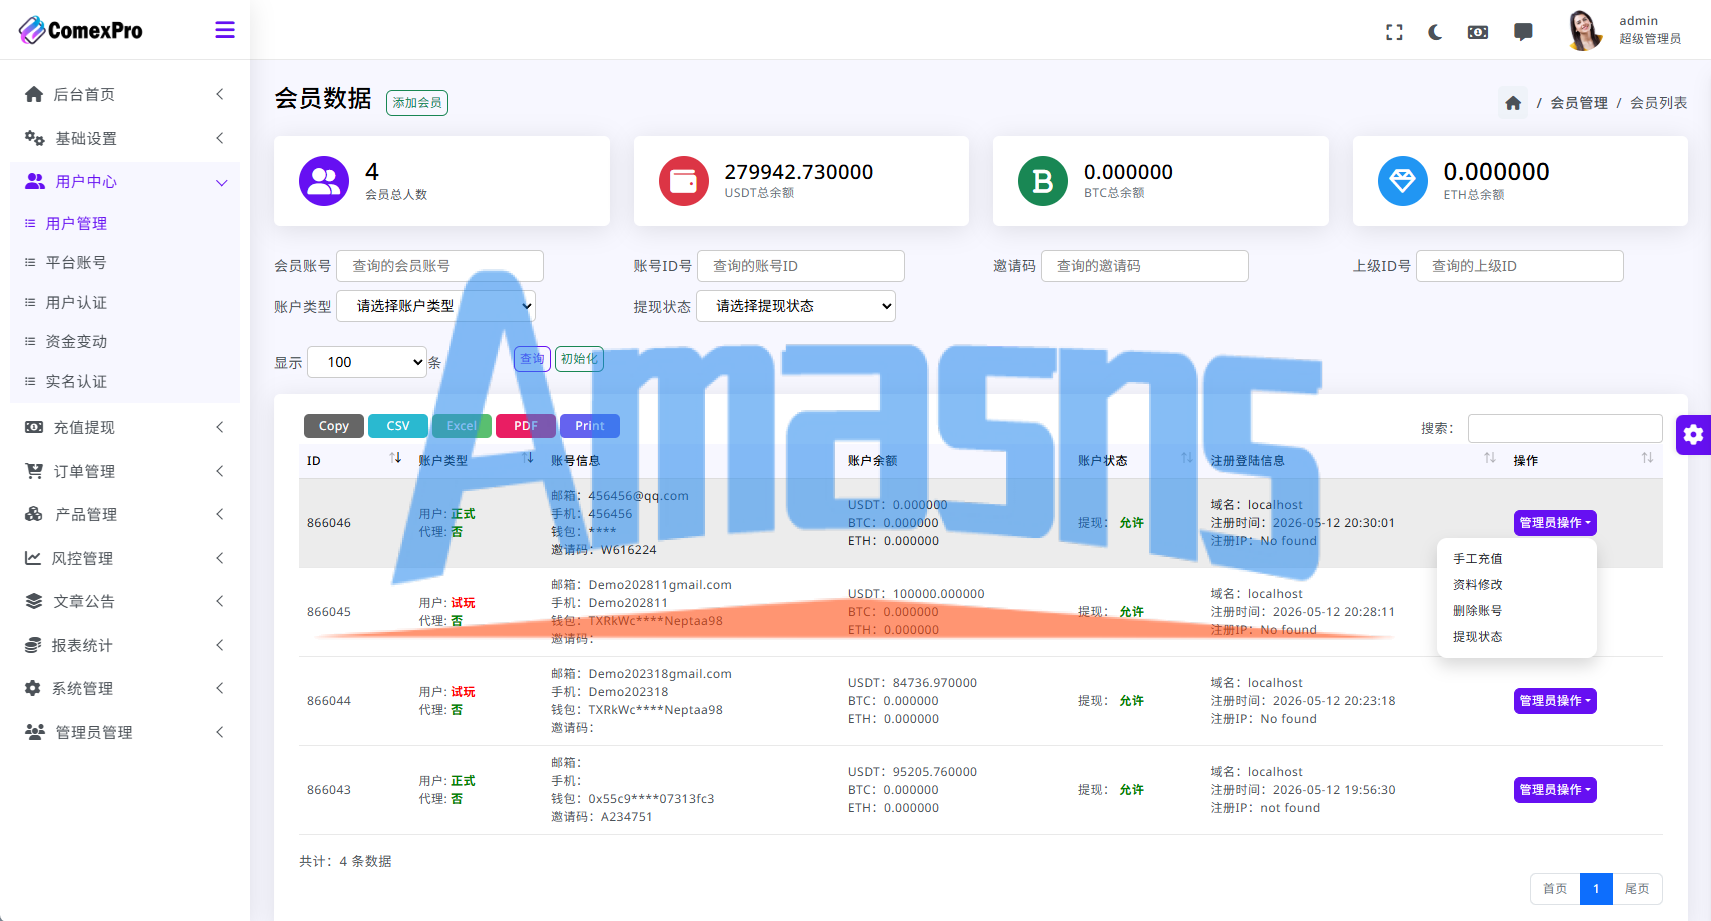The height and width of the screenshot is (921, 1711).
Task: Click the home breadcrumb icon
Action: coord(1513,103)
